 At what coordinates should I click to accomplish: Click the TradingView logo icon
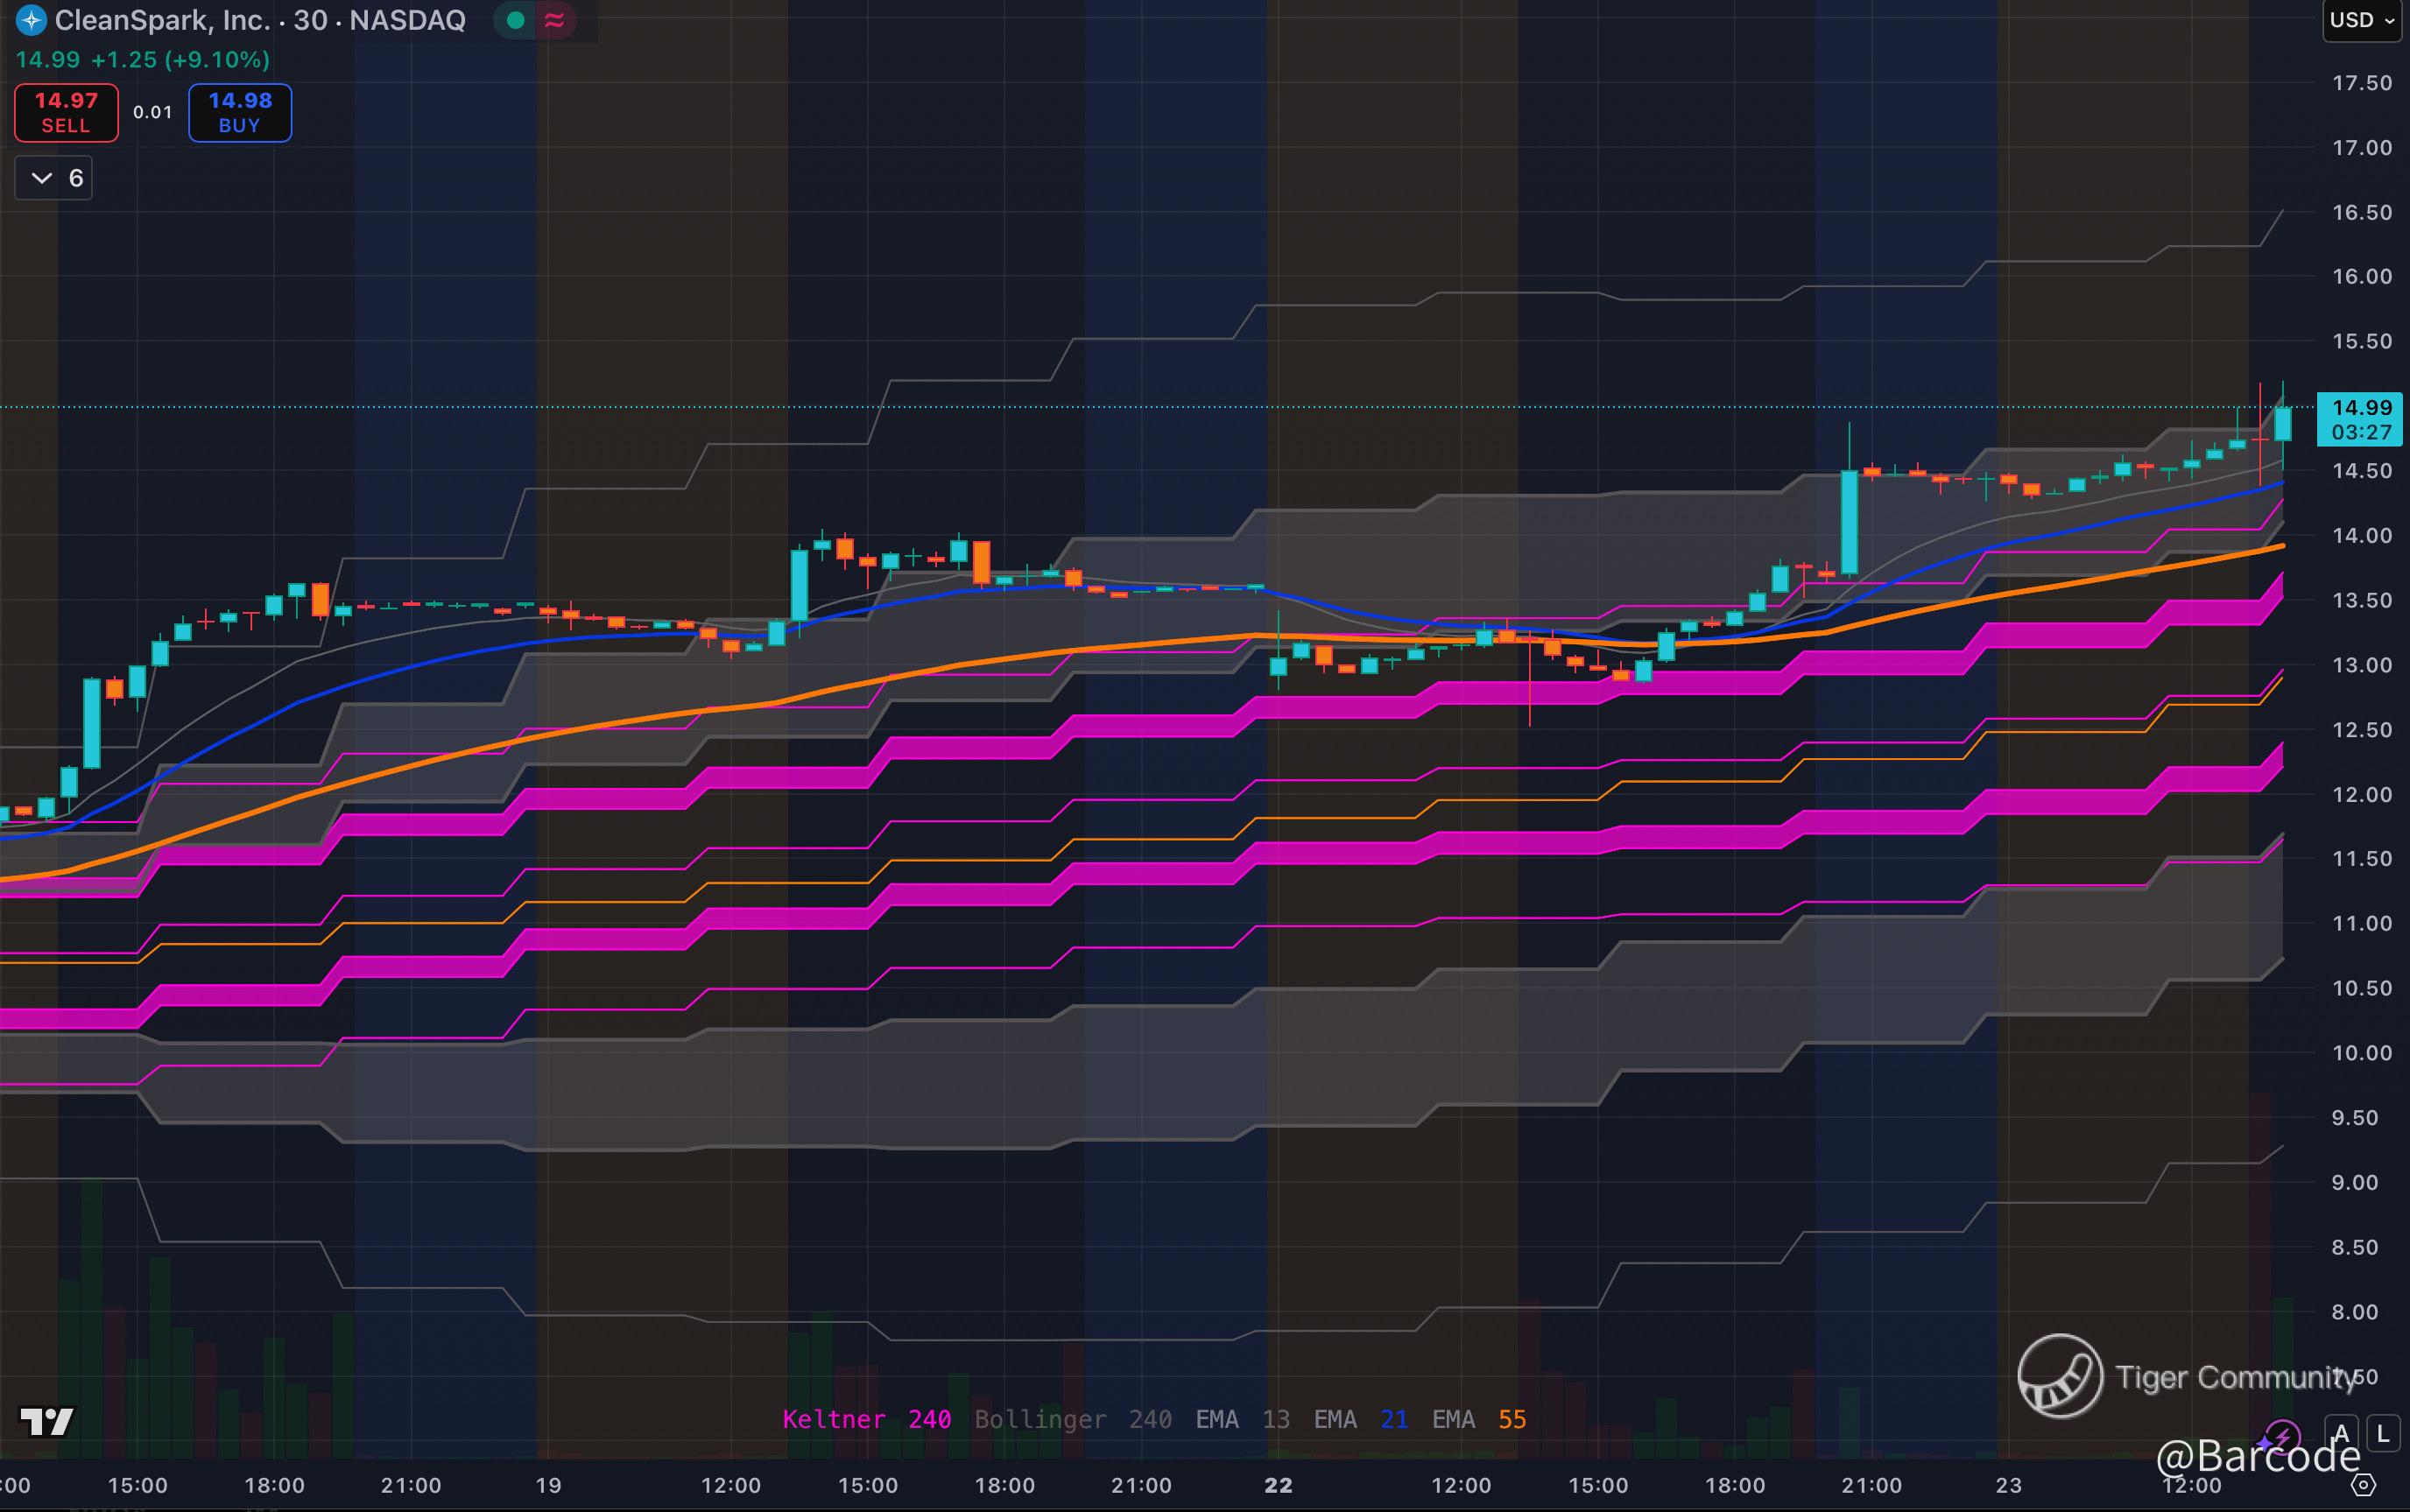(47, 1421)
